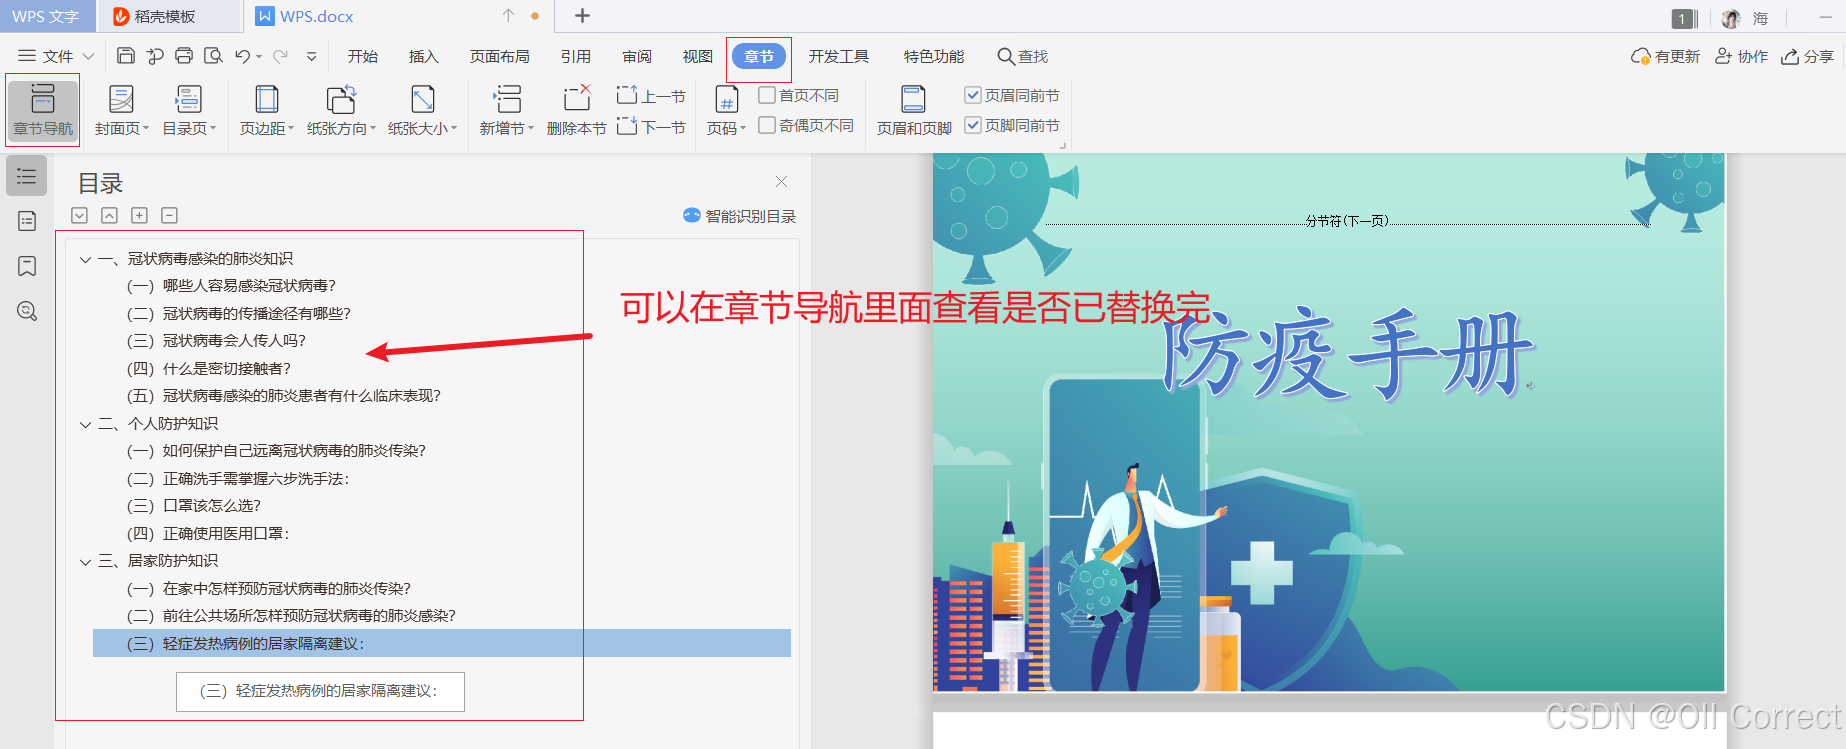Image resolution: width=1846 pixels, height=749 pixels.
Task: Click the 新增节 add section icon
Action: coord(507,99)
